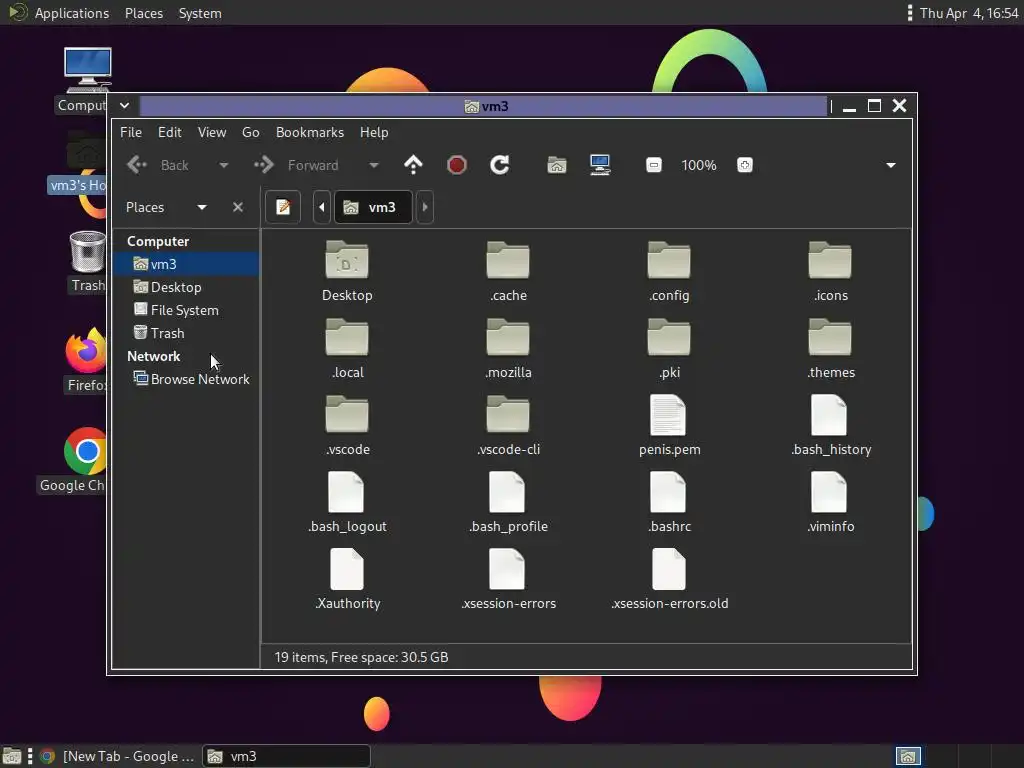Select the .config folder
This screenshot has height=768, width=1024.
669,260
